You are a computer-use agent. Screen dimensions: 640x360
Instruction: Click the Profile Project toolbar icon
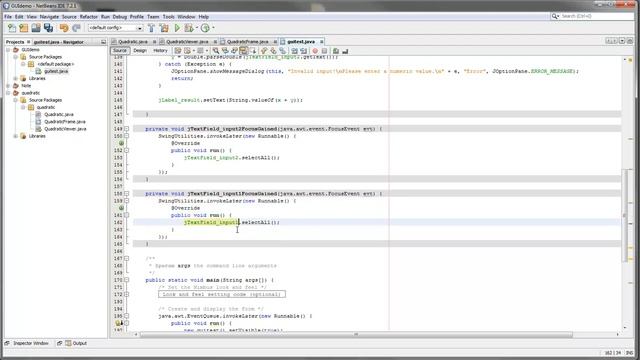[205, 28]
